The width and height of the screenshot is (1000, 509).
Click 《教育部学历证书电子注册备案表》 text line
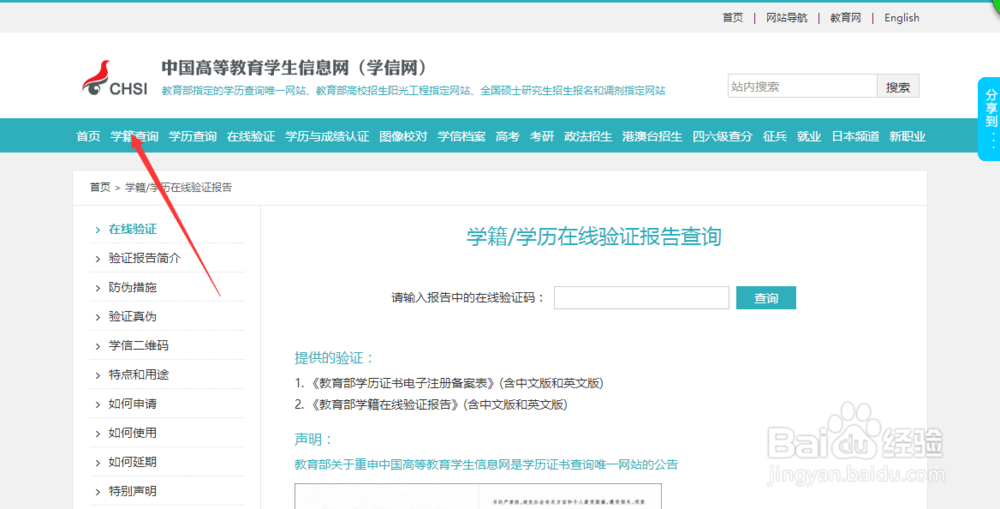(449, 383)
